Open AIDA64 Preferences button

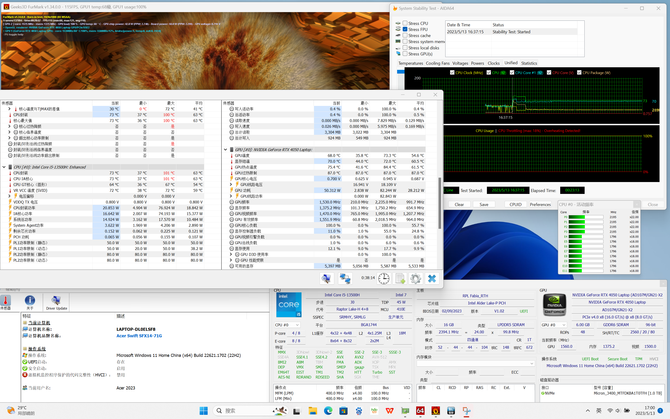click(x=540, y=205)
